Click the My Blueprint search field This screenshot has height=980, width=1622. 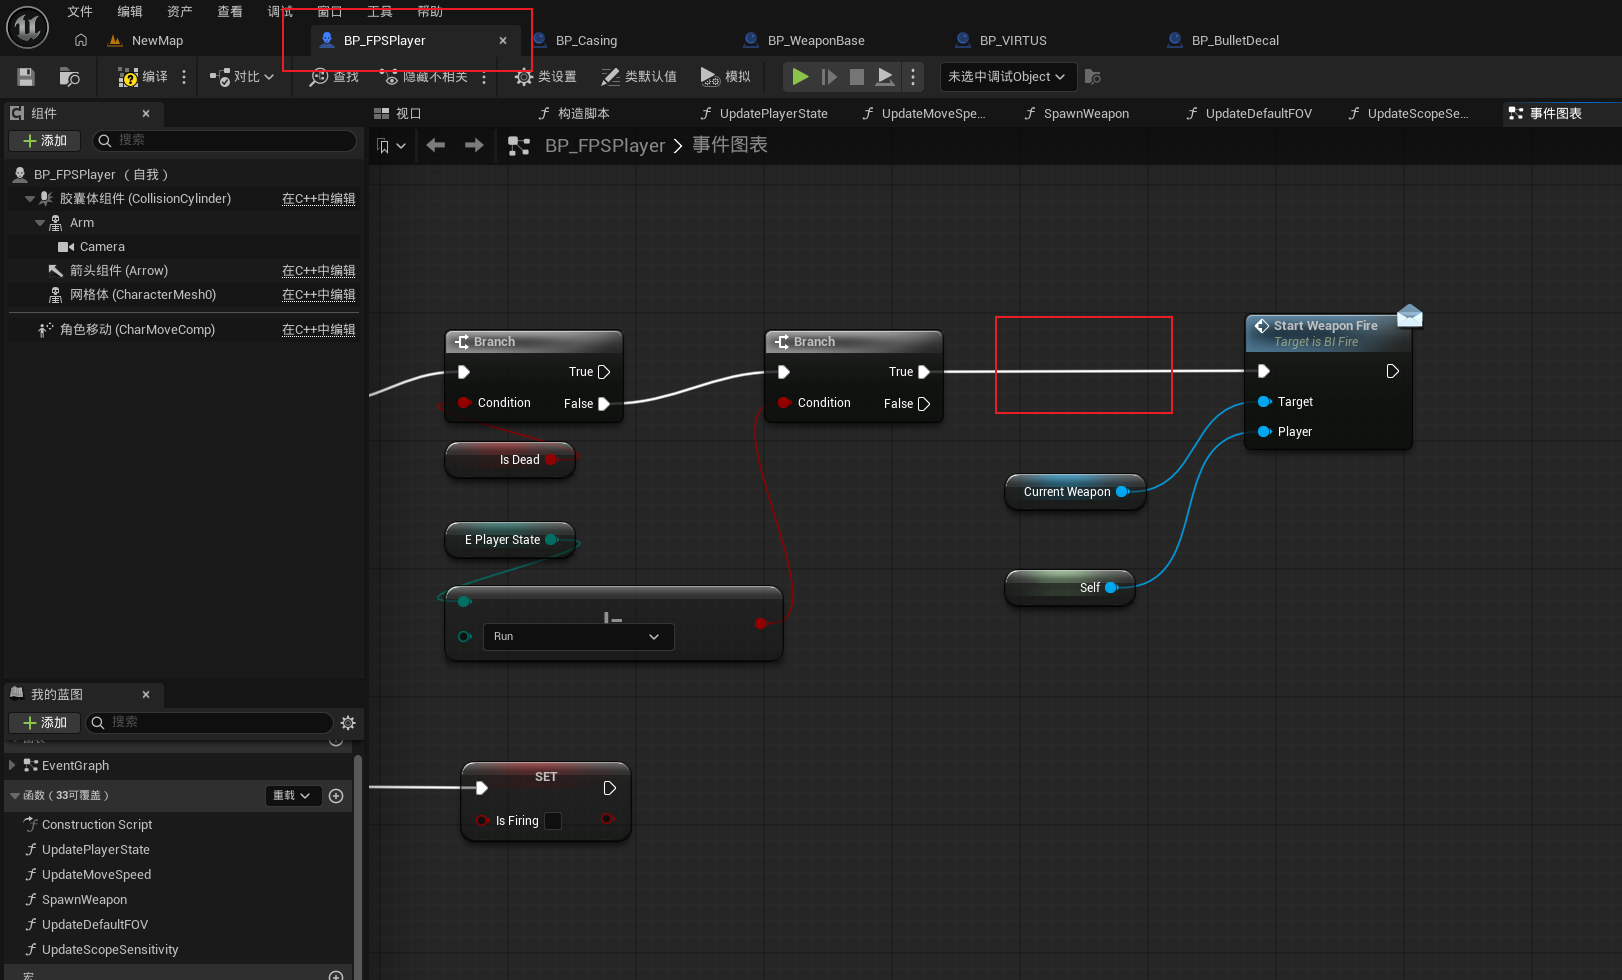click(210, 723)
